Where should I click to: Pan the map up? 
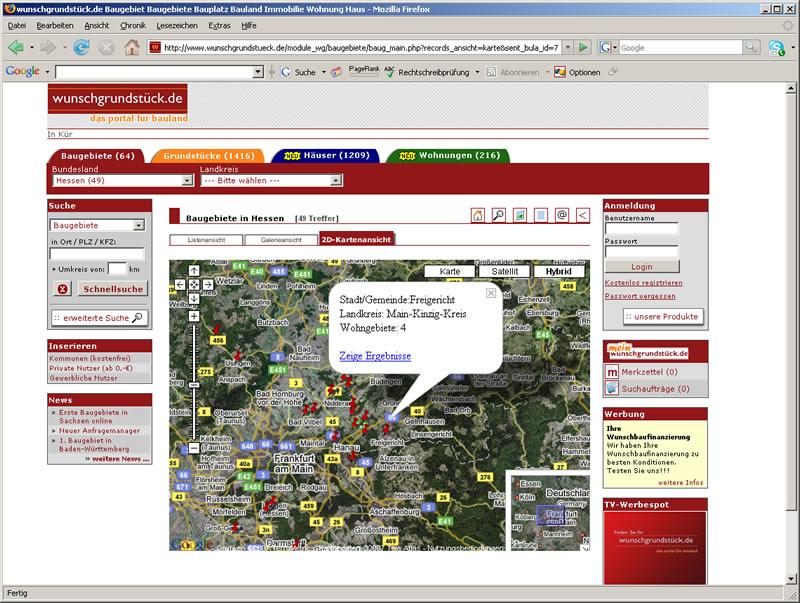(x=194, y=270)
